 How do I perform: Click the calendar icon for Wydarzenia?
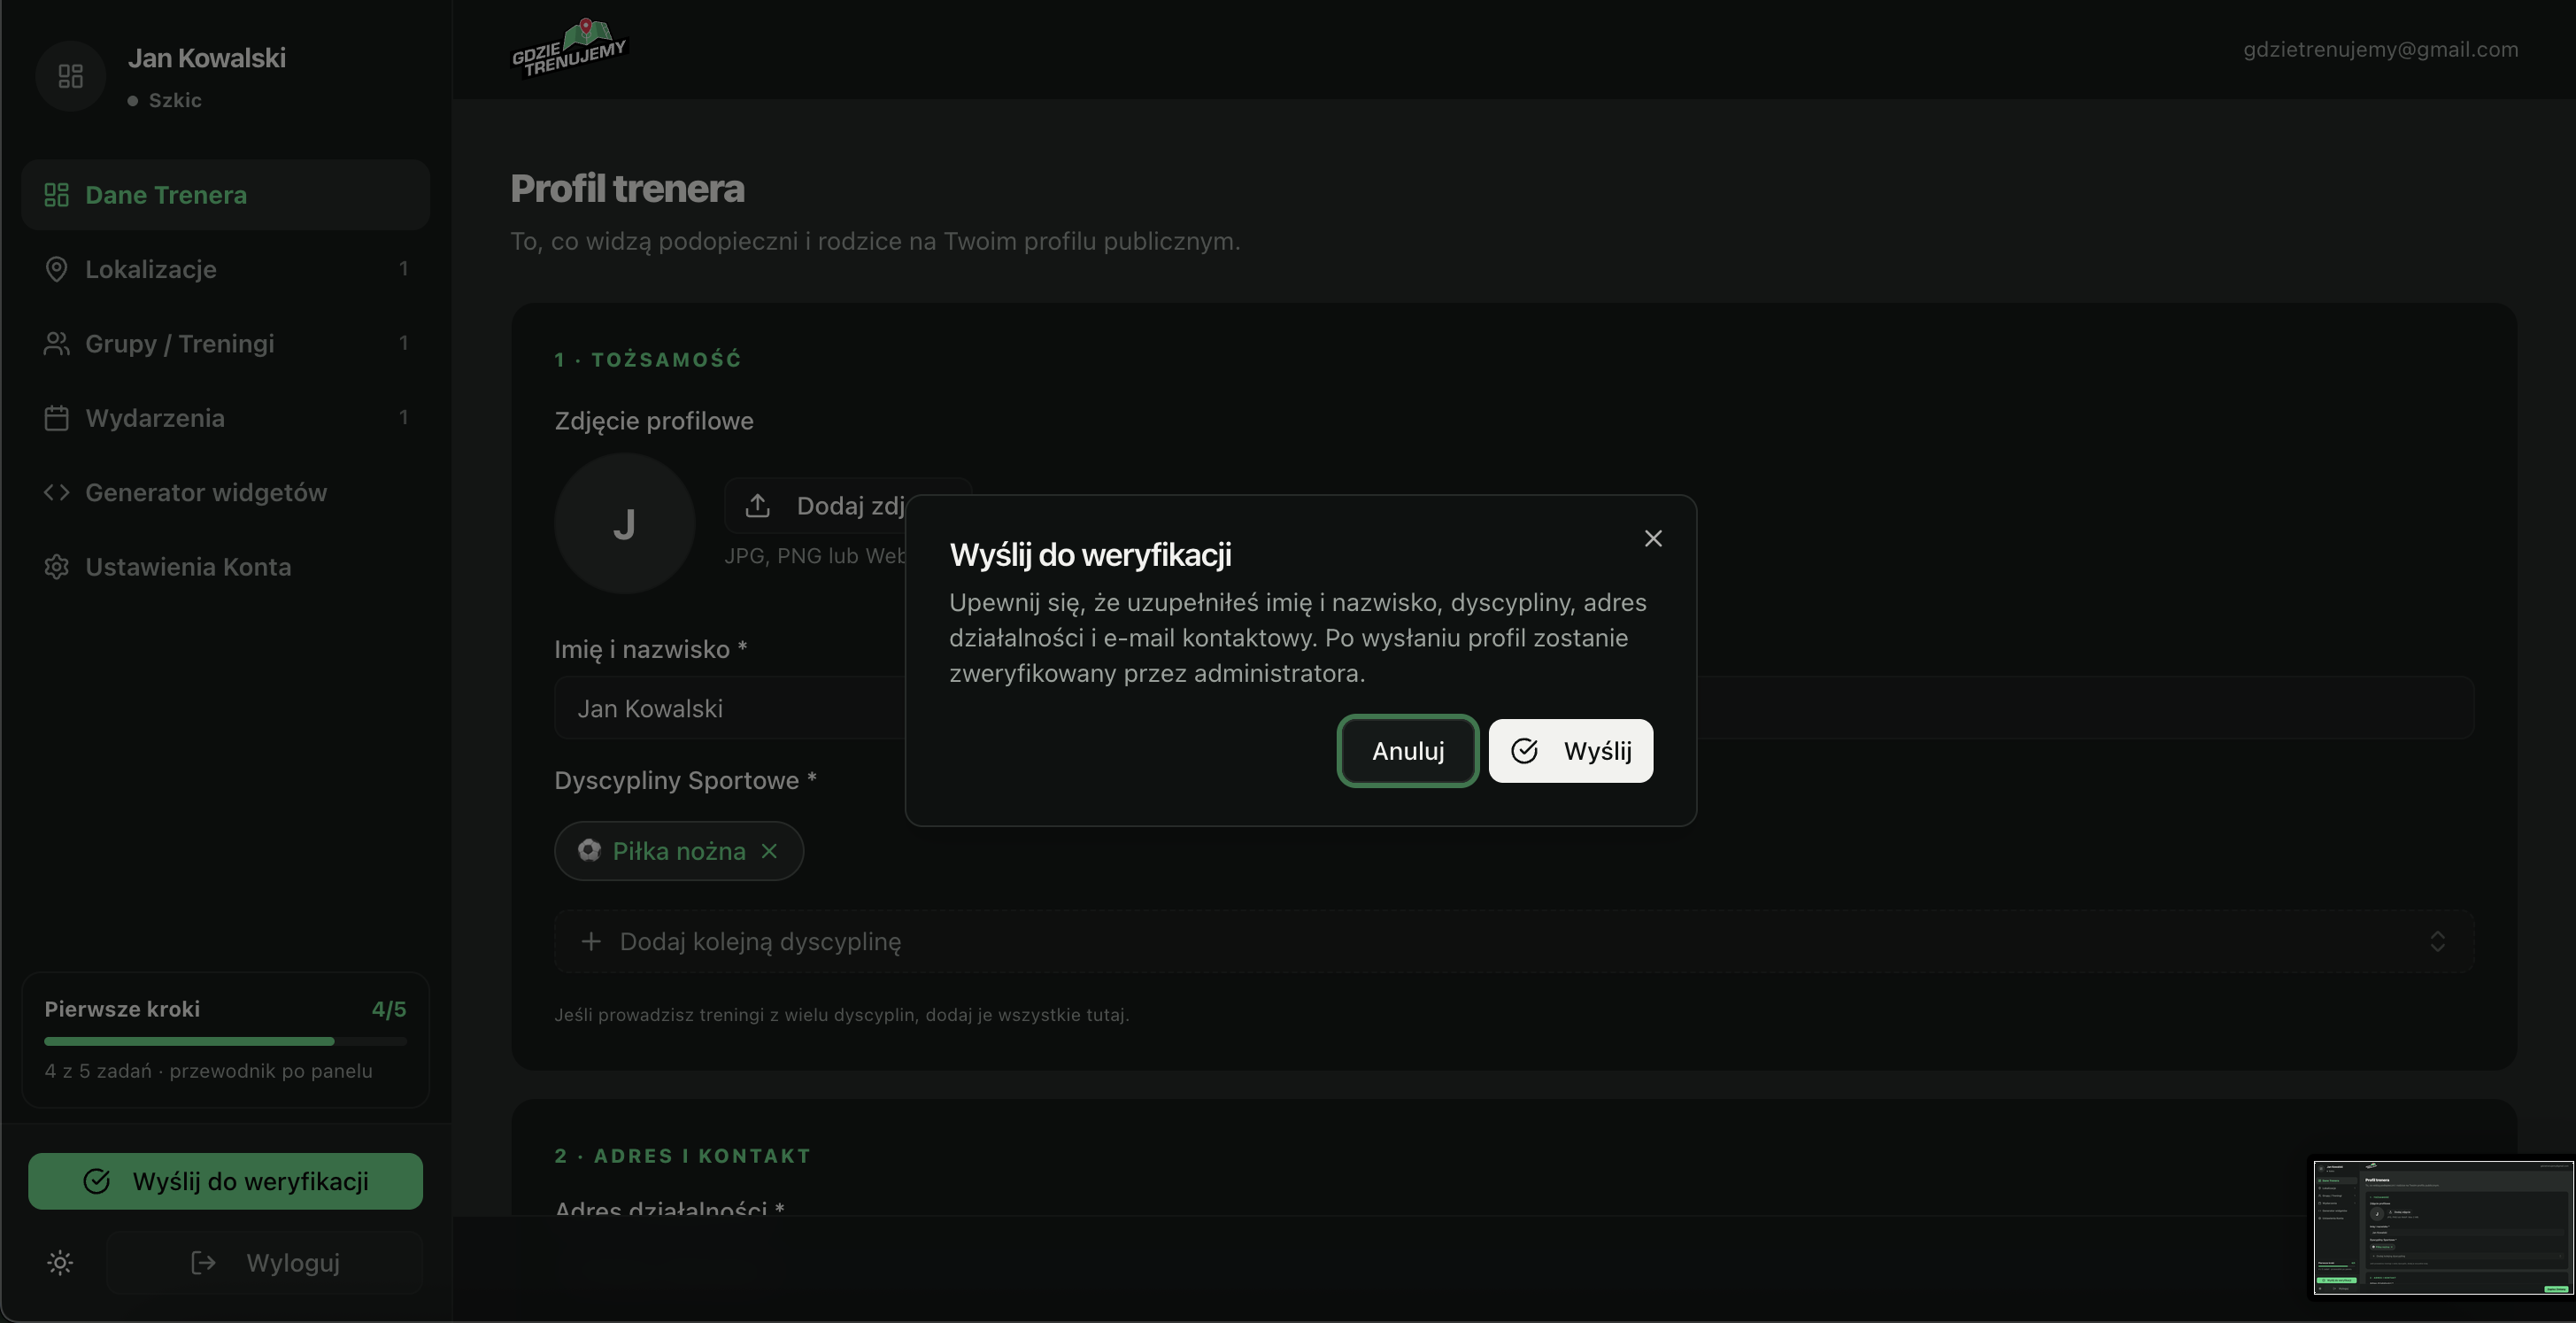click(x=56, y=418)
